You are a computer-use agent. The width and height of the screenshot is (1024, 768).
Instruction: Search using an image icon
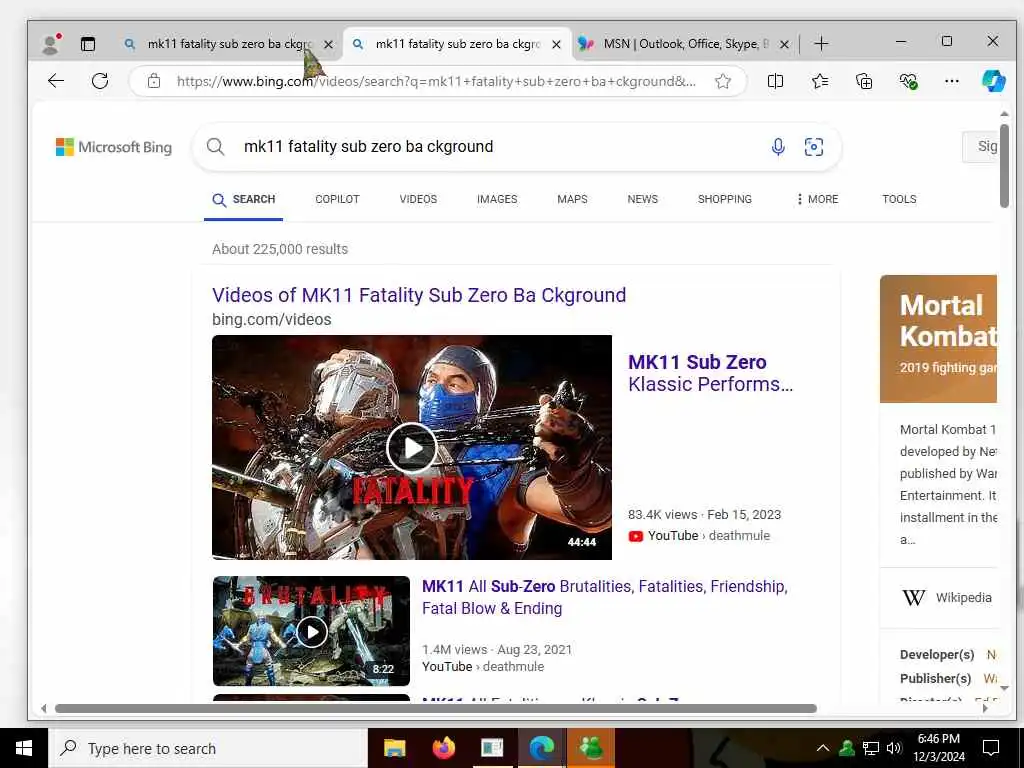tap(814, 147)
